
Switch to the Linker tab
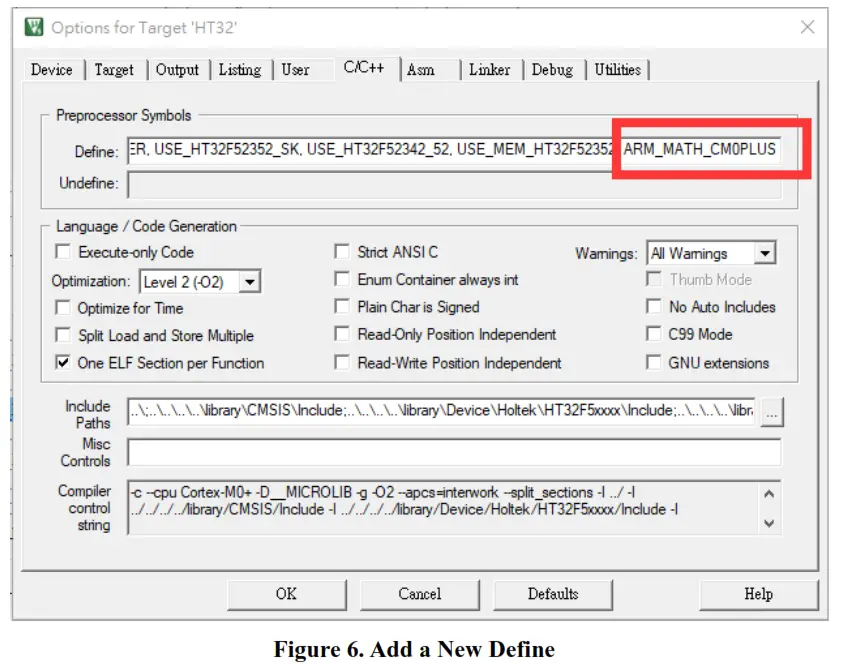coord(490,71)
